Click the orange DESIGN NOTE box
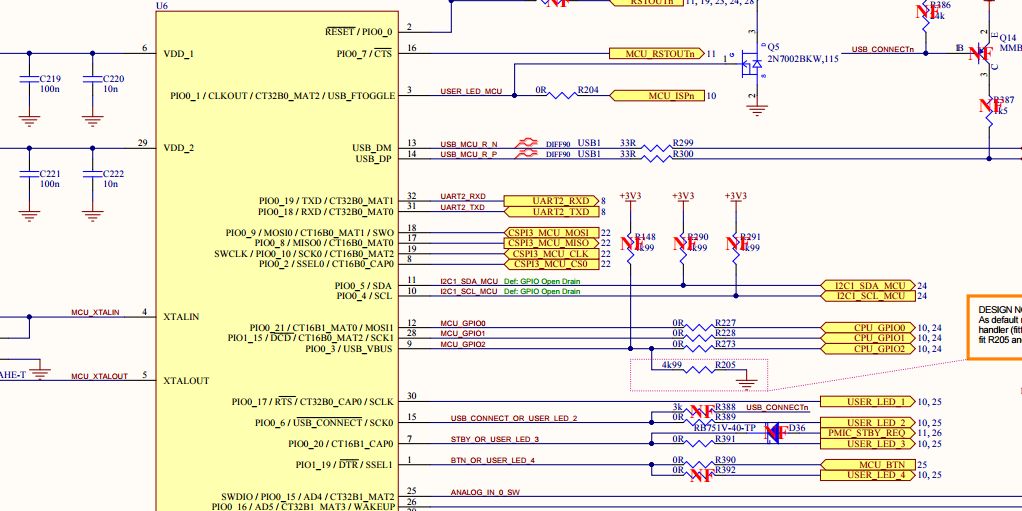The width and height of the screenshot is (1022, 511). tap(994, 326)
